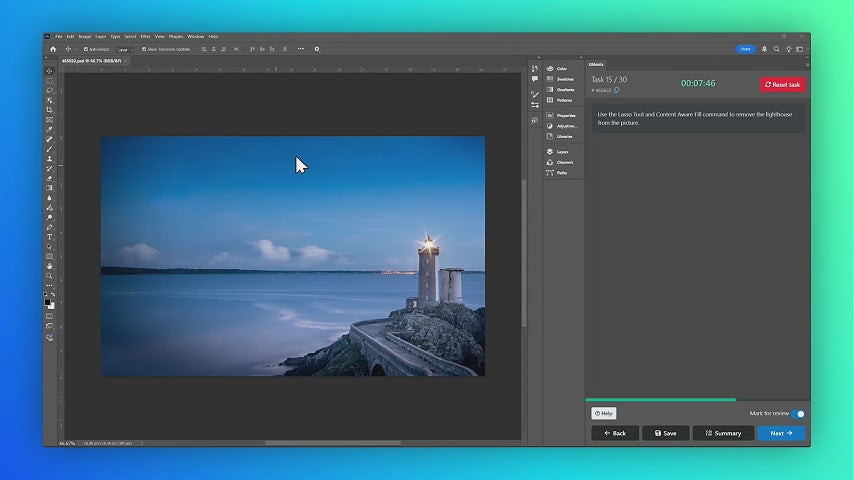Open the Auto-Select Layer dropdown

pyautogui.click(x=125, y=49)
